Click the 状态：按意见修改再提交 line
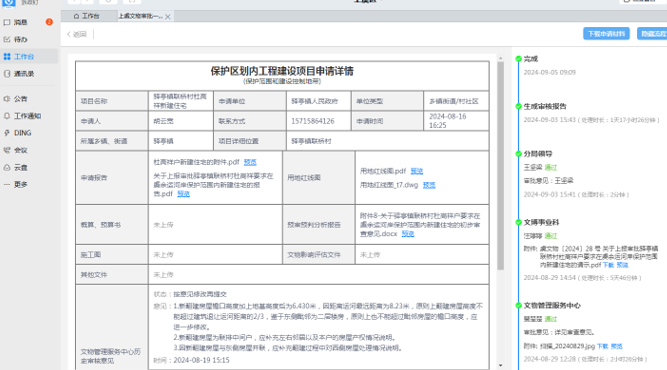 [x=190, y=294]
